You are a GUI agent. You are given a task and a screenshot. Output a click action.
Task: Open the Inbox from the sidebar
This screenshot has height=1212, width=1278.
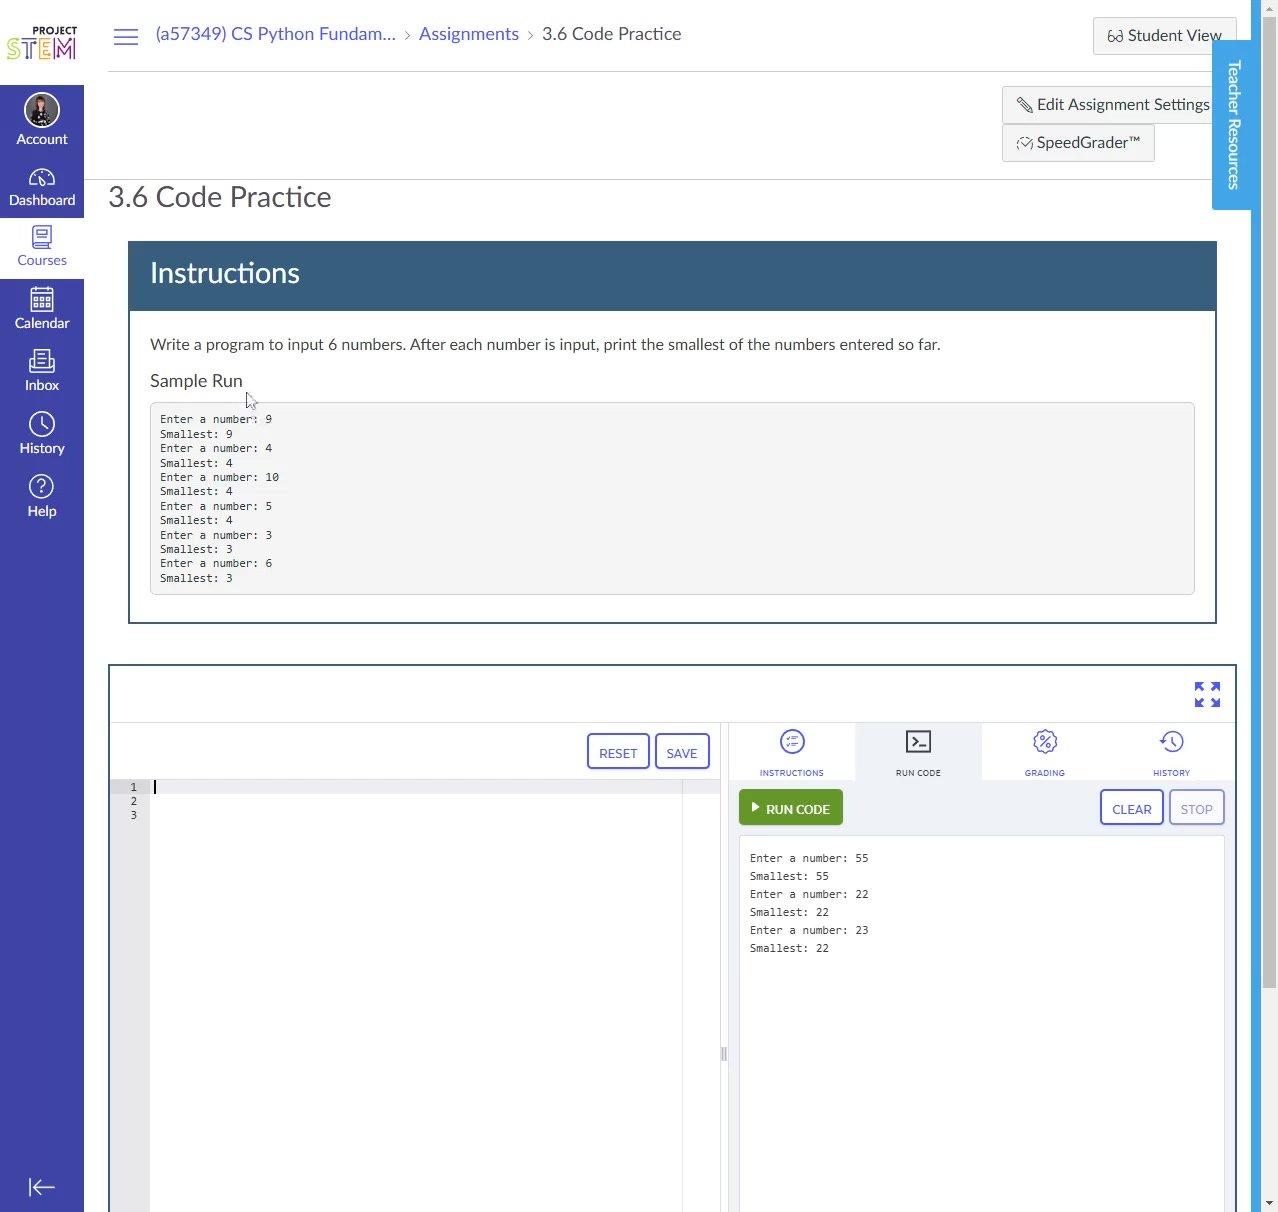pos(42,371)
